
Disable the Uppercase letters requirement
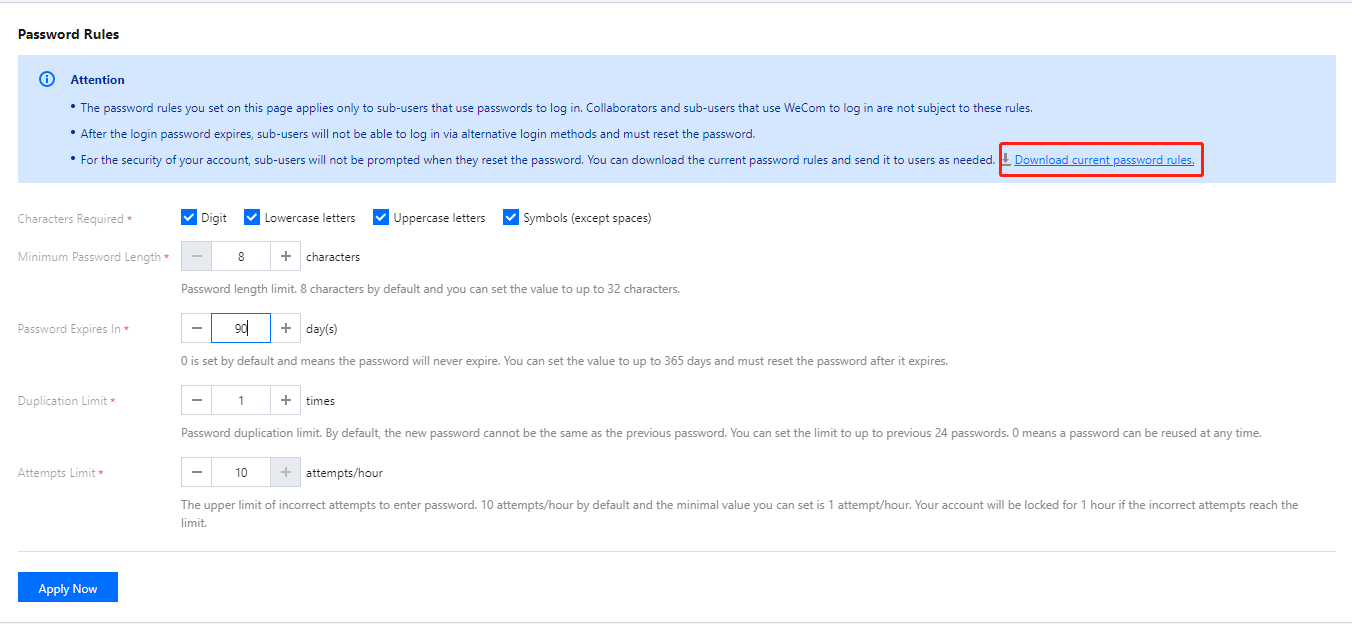380,217
